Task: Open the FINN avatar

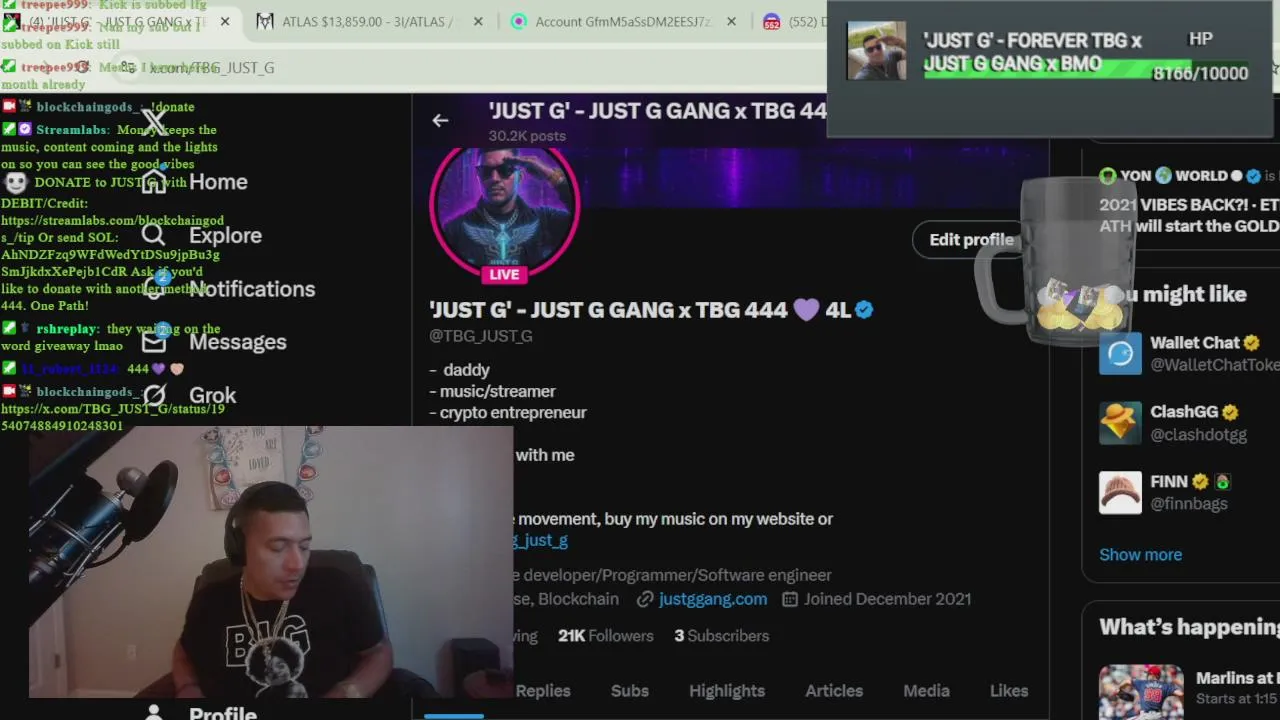Action: (1120, 492)
